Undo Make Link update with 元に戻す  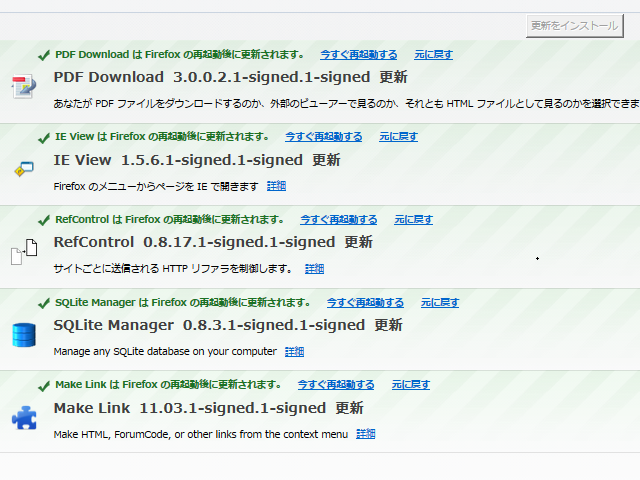[x=411, y=385]
